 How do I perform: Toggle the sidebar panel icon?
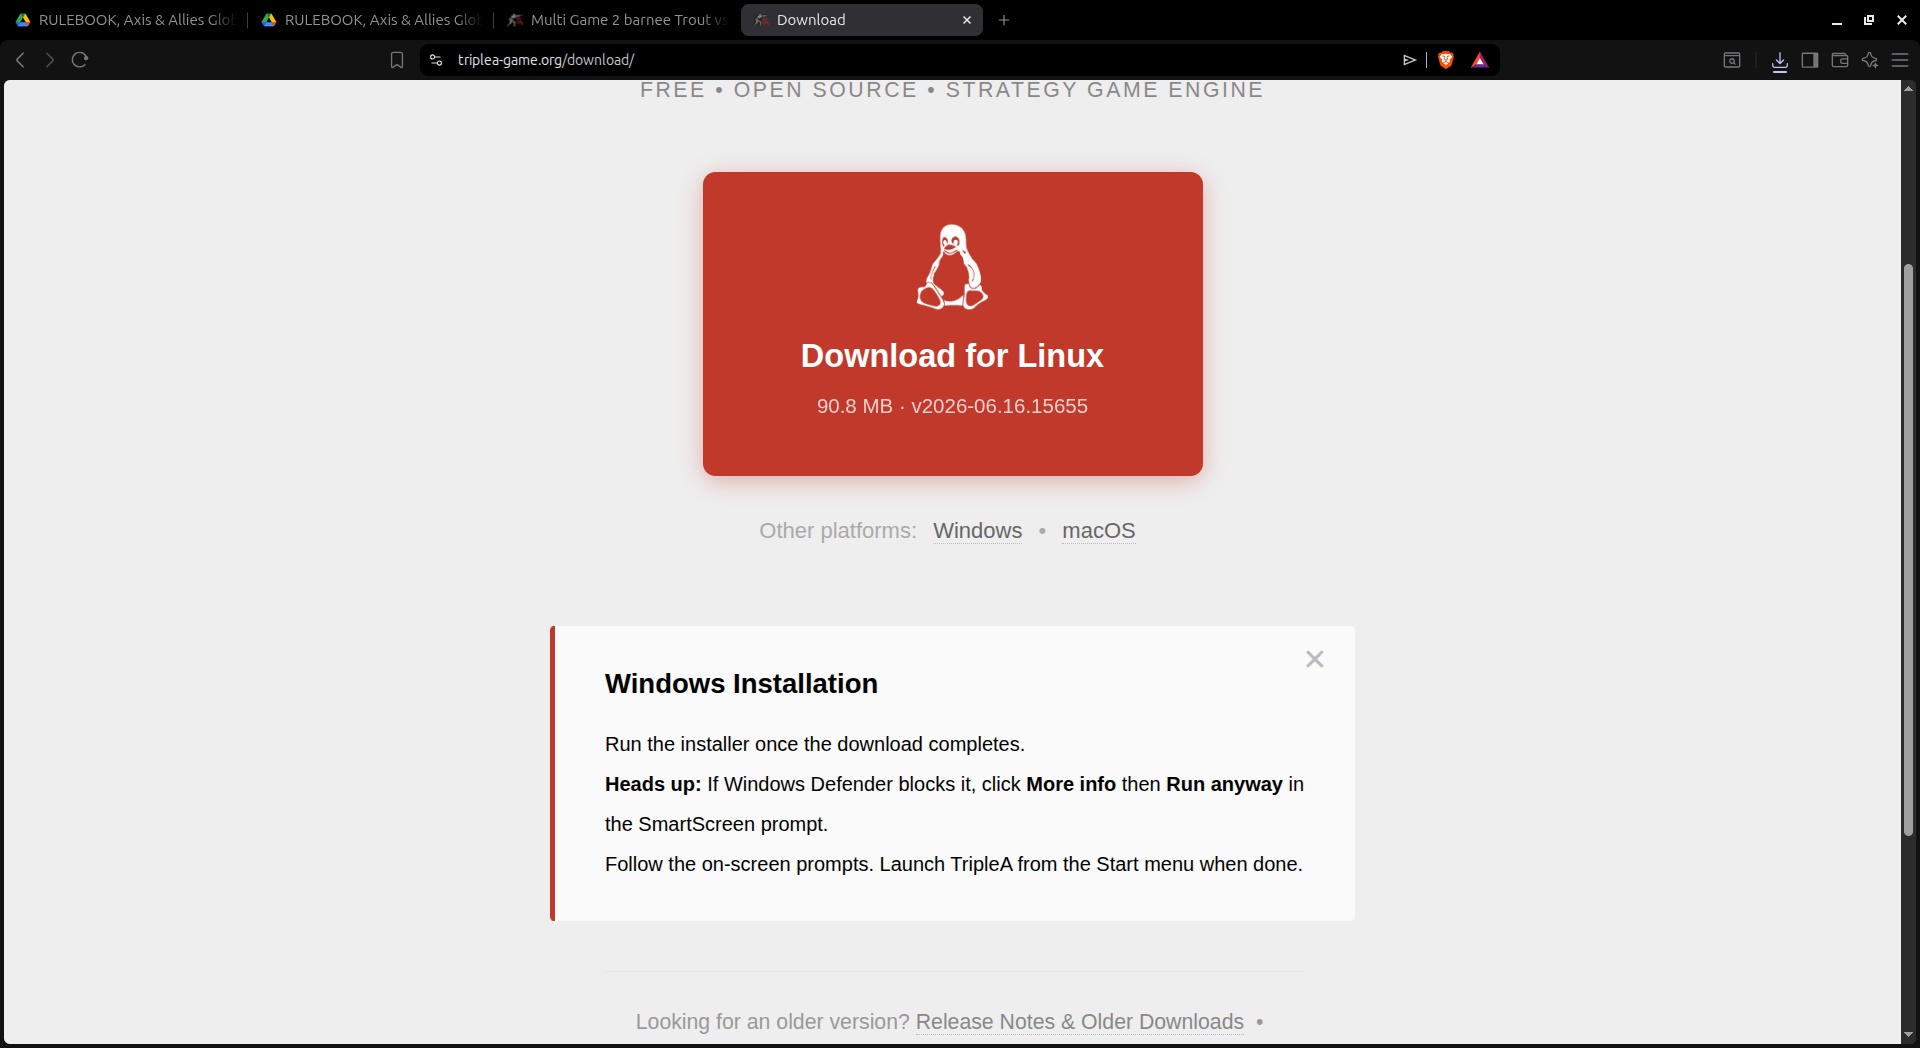(x=1810, y=60)
